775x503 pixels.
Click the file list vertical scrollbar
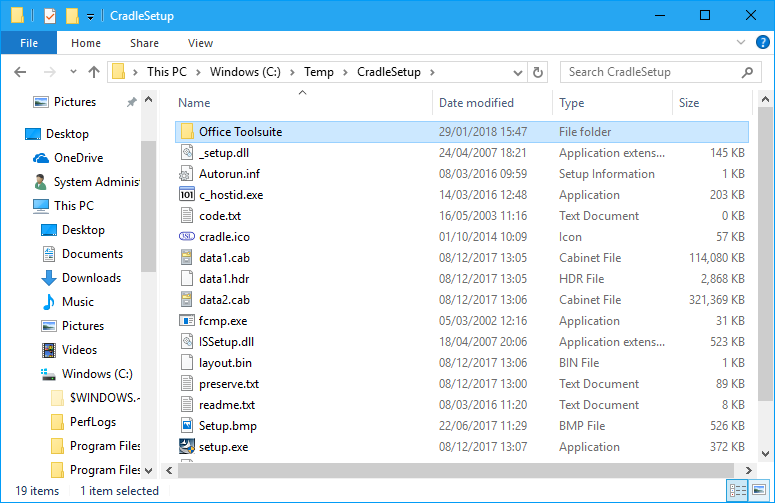tap(765, 254)
